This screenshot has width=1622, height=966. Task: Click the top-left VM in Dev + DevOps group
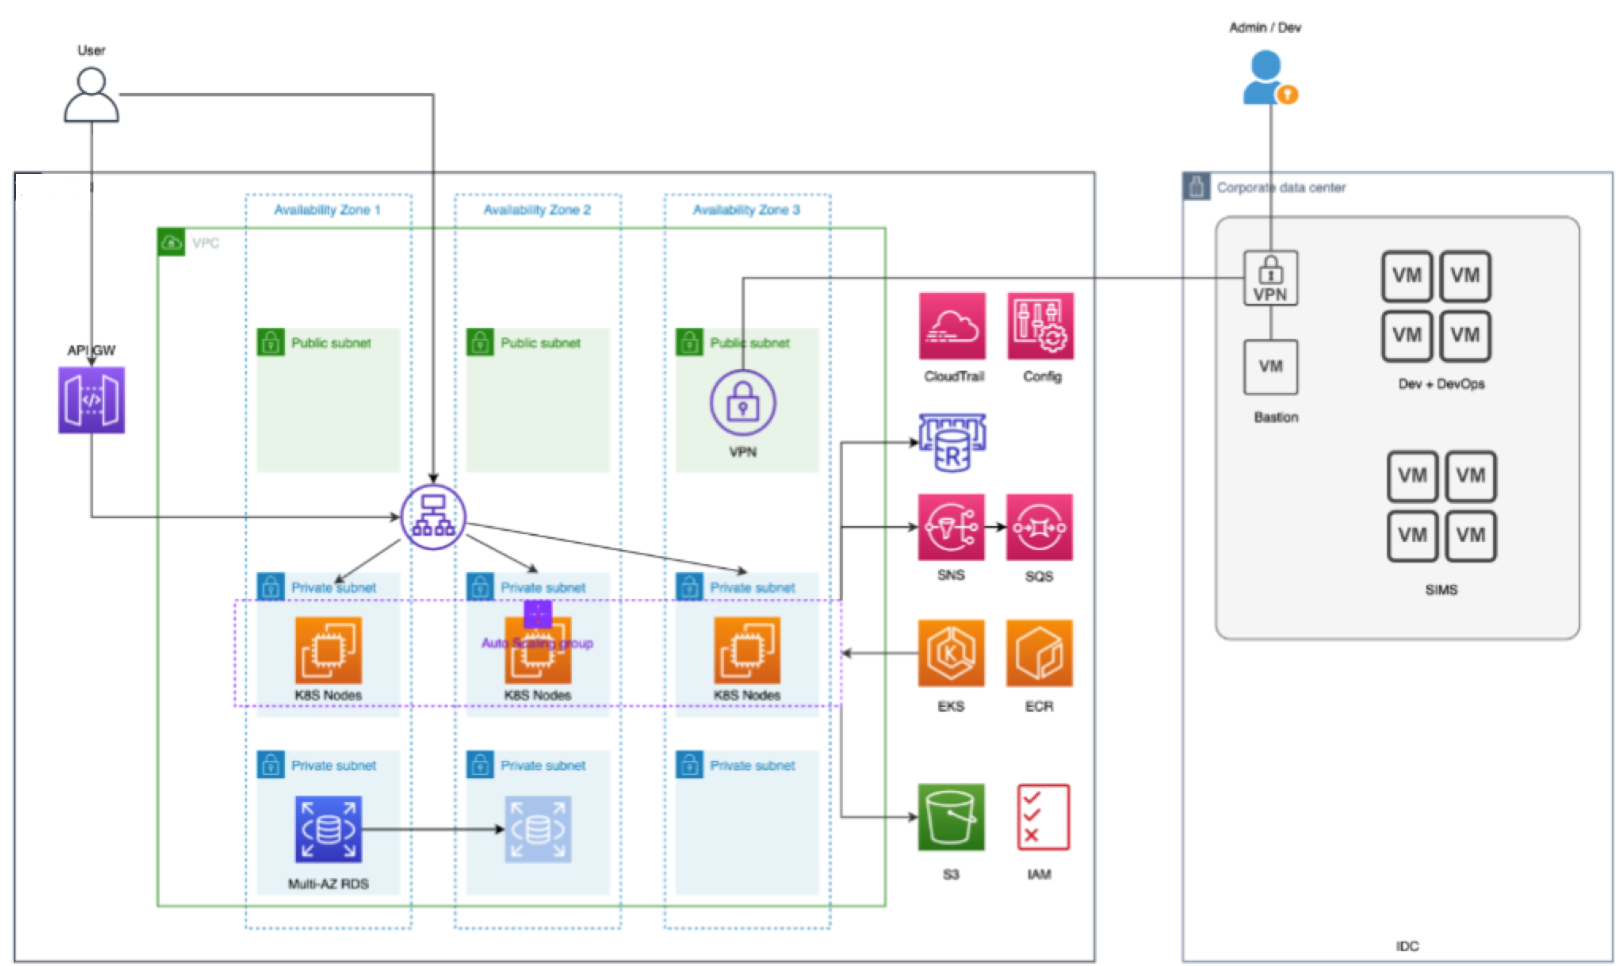1407,276
